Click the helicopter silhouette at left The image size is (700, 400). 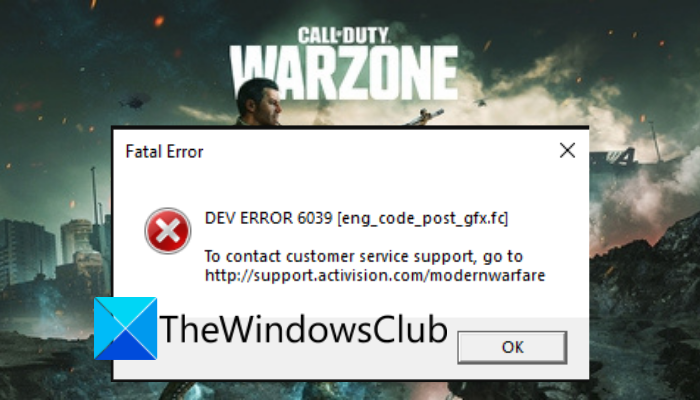tap(134, 102)
